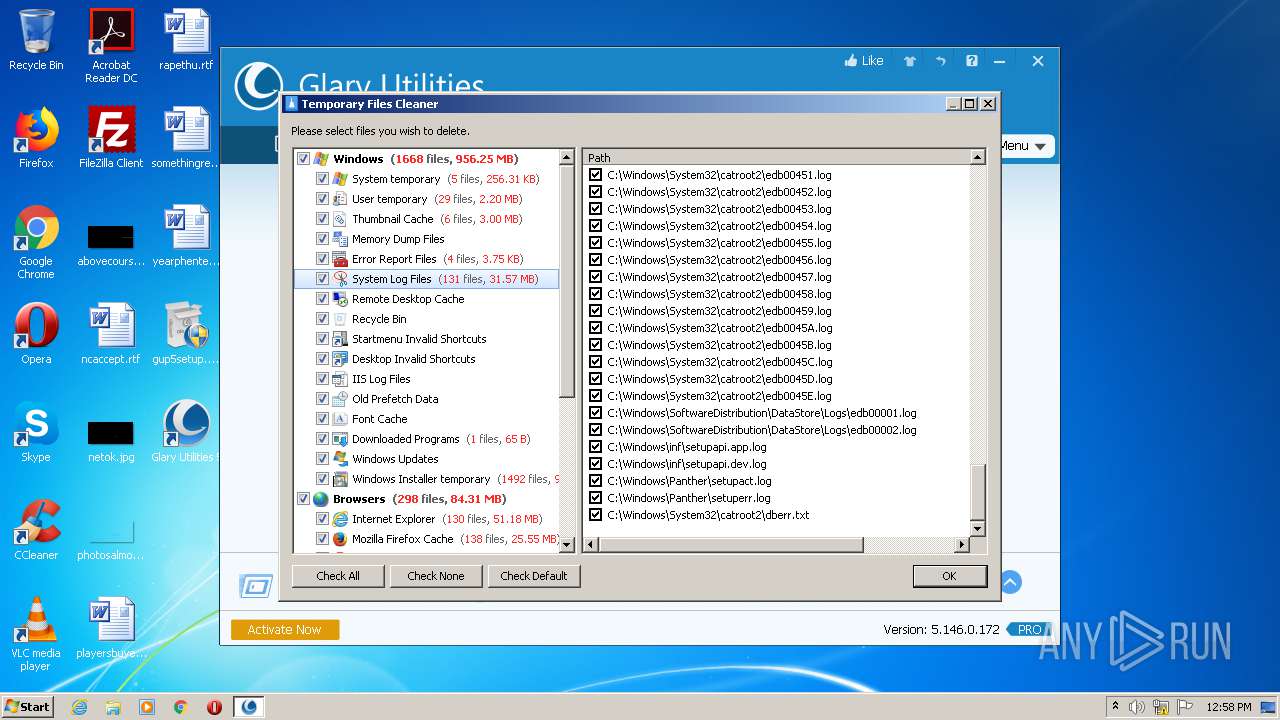Uncheck the edb00451.log file checkbox
1280x720 pixels.
(x=596, y=175)
